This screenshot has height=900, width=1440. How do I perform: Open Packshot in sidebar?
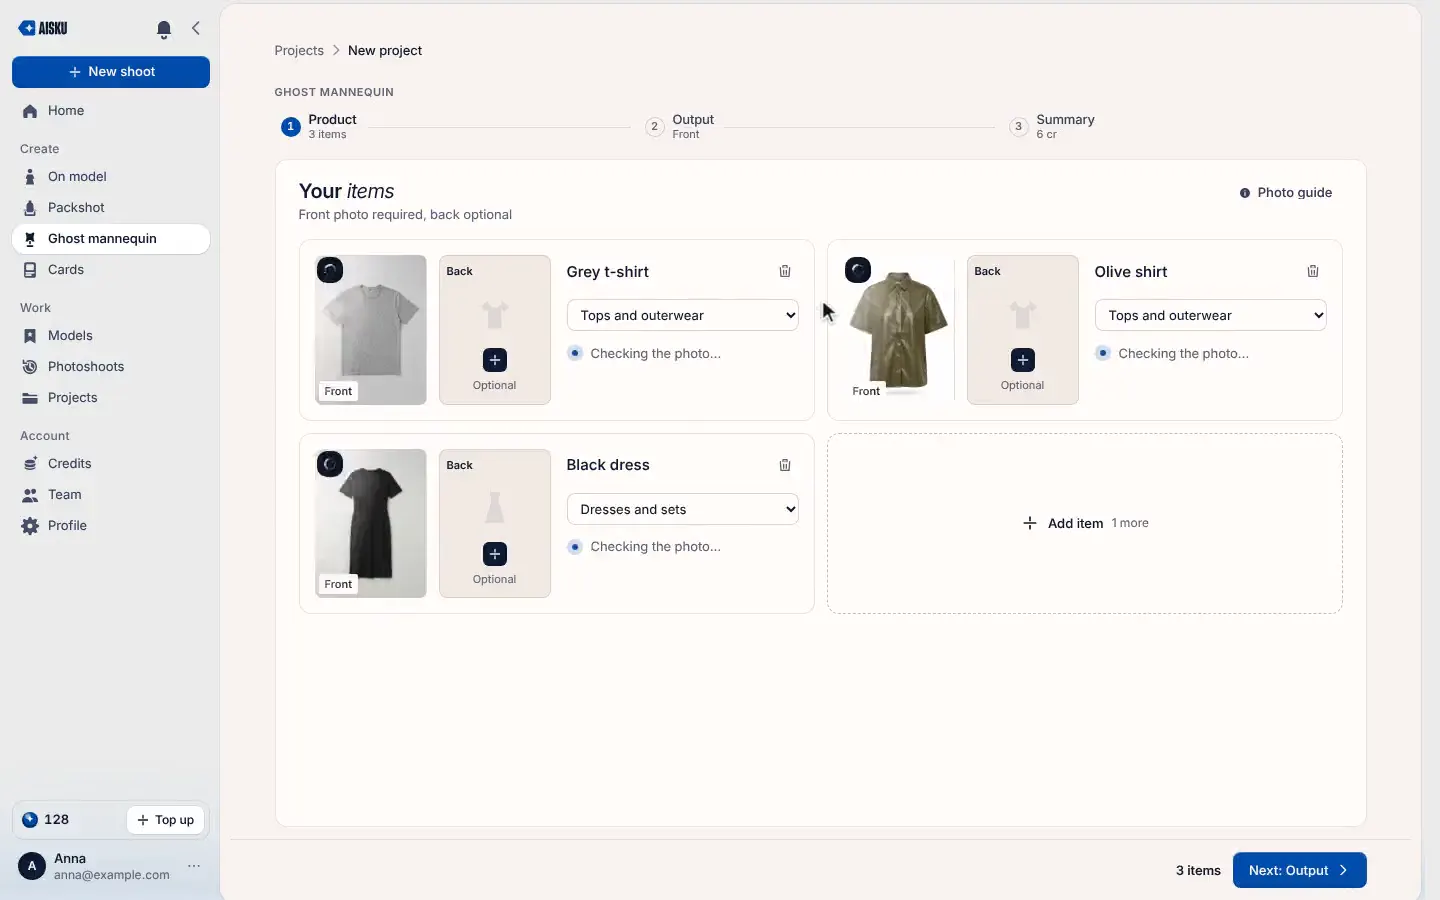(x=111, y=208)
